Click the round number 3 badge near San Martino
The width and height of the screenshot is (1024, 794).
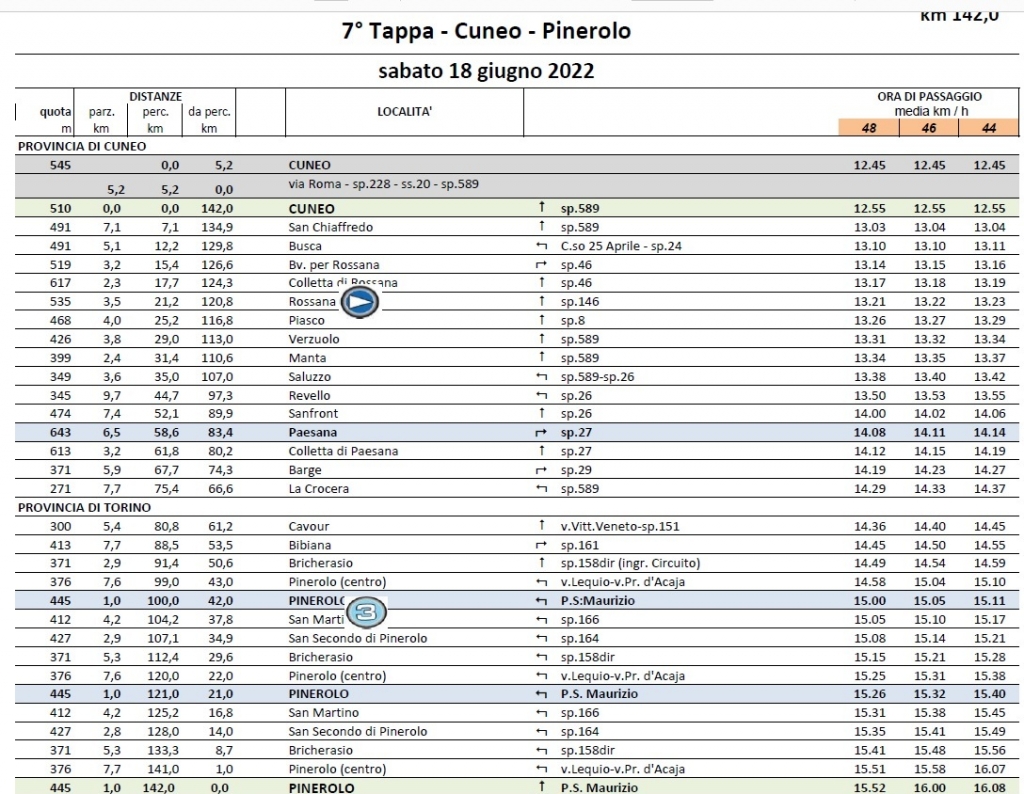pyautogui.click(x=366, y=612)
